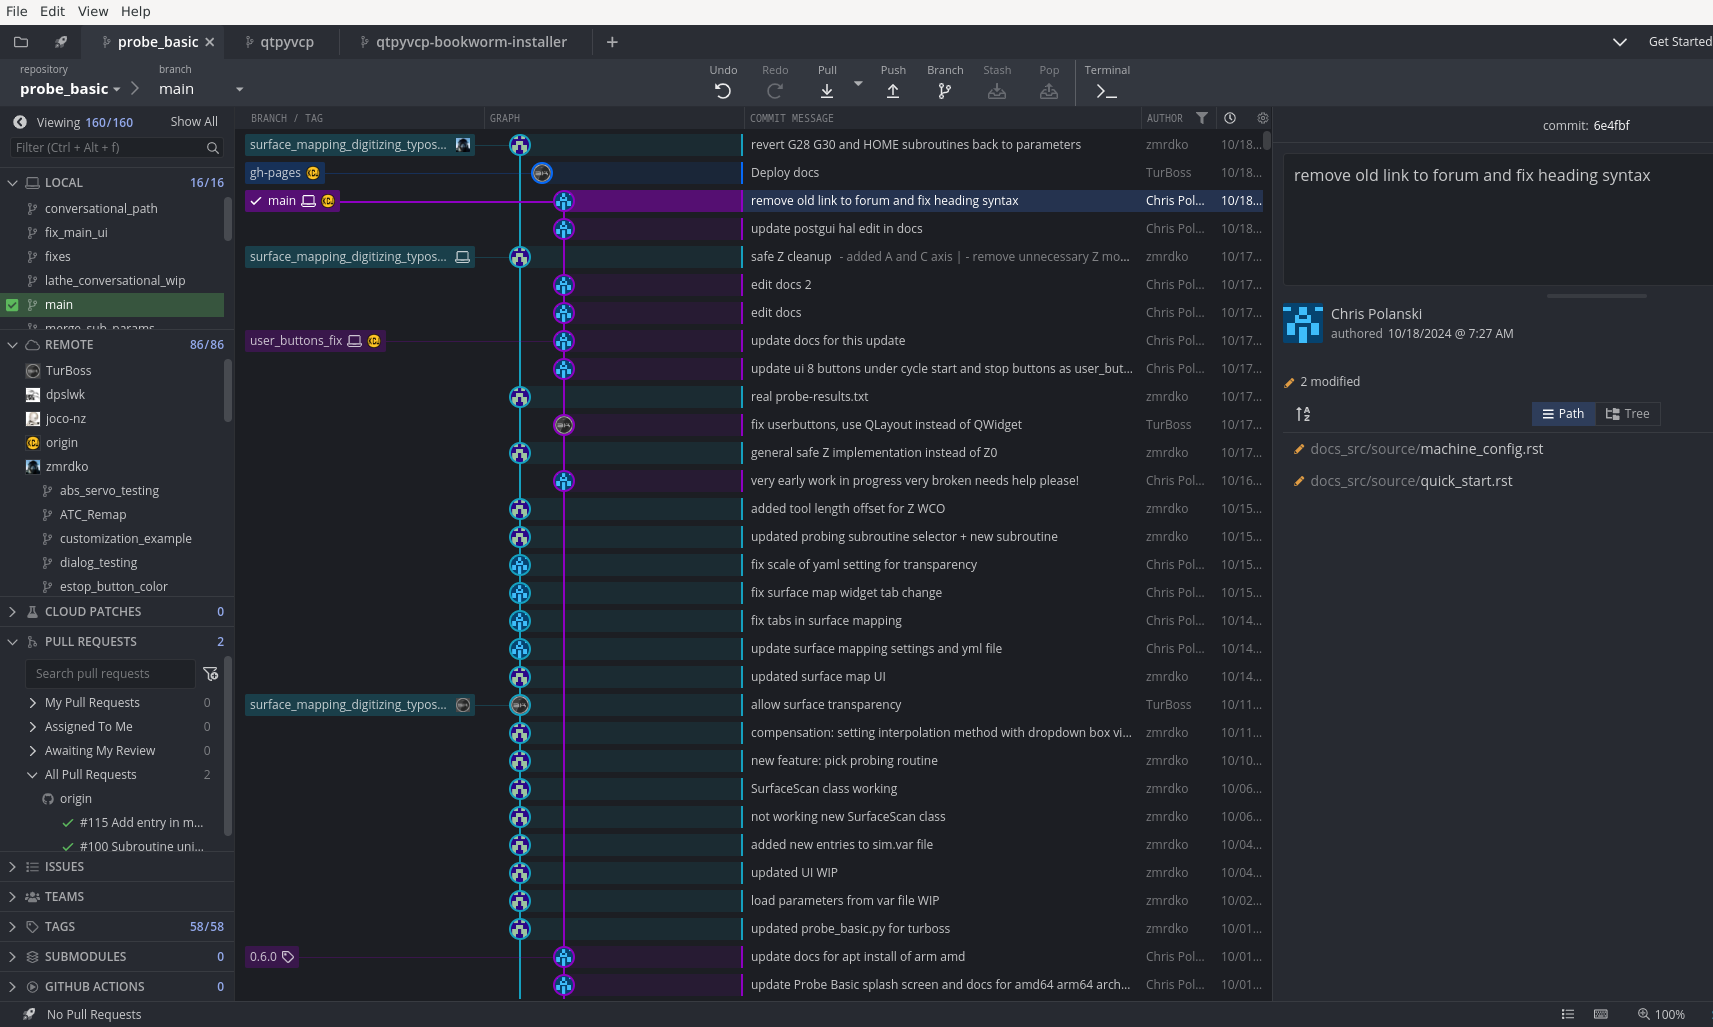1713x1027 pixels.
Task: Click the Stash icon
Action: (x=997, y=91)
